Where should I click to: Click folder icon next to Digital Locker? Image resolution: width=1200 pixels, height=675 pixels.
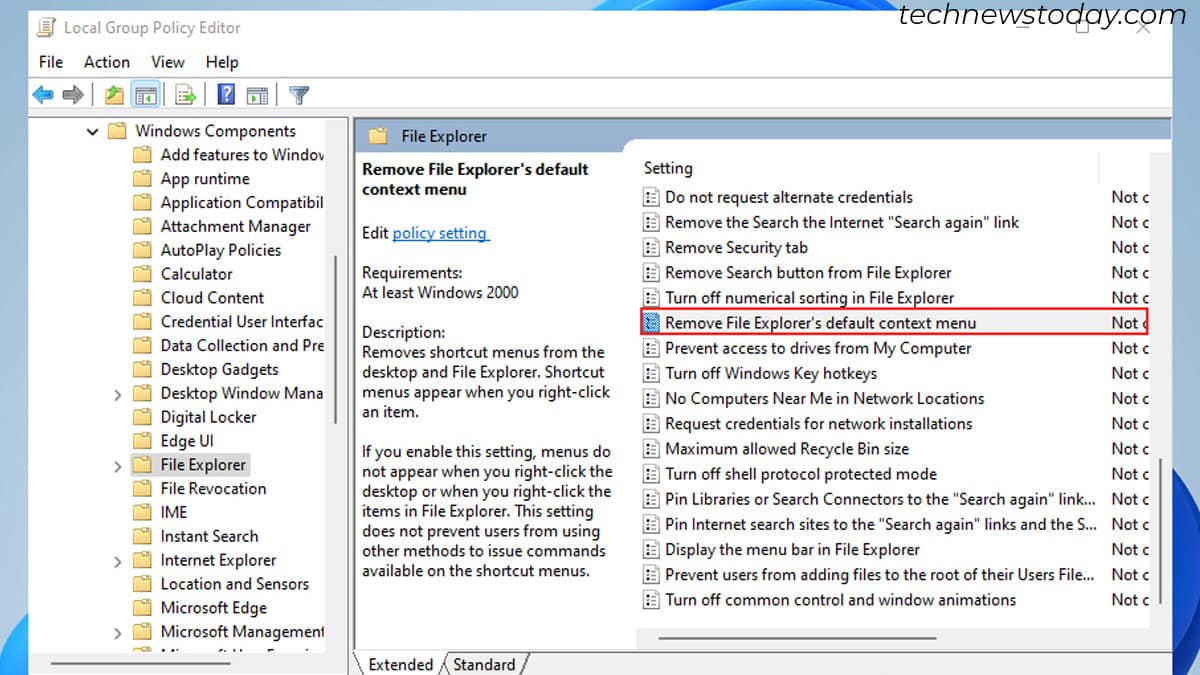pyautogui.click(x=142, y=417)
